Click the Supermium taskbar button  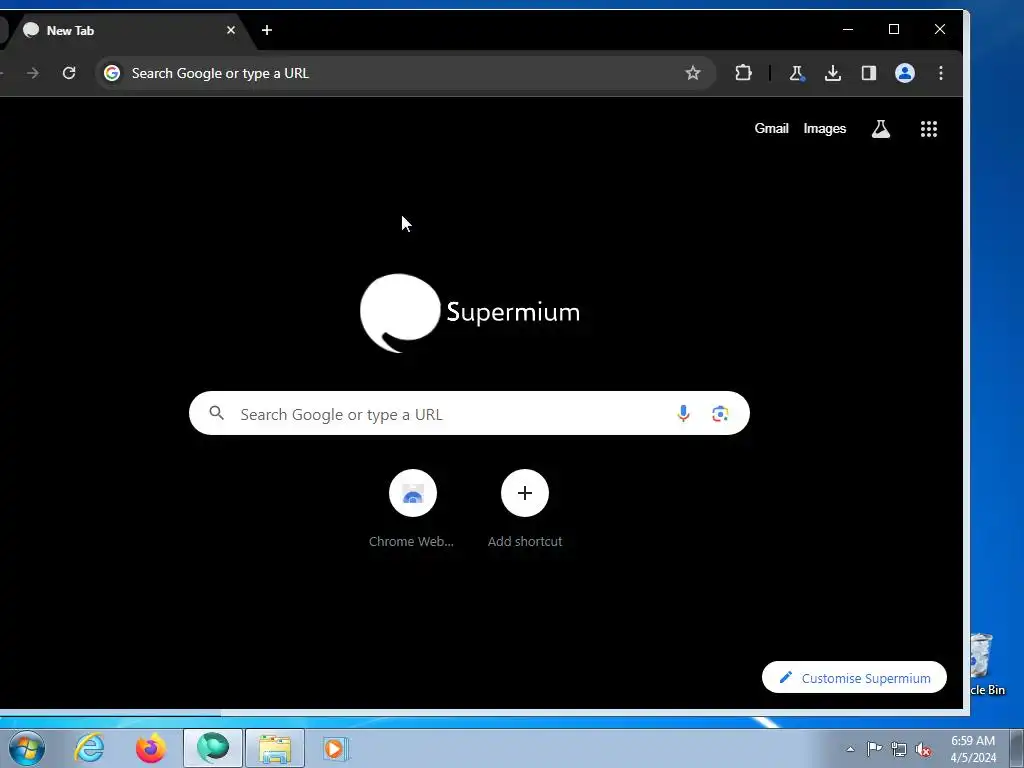pos(213,748)
